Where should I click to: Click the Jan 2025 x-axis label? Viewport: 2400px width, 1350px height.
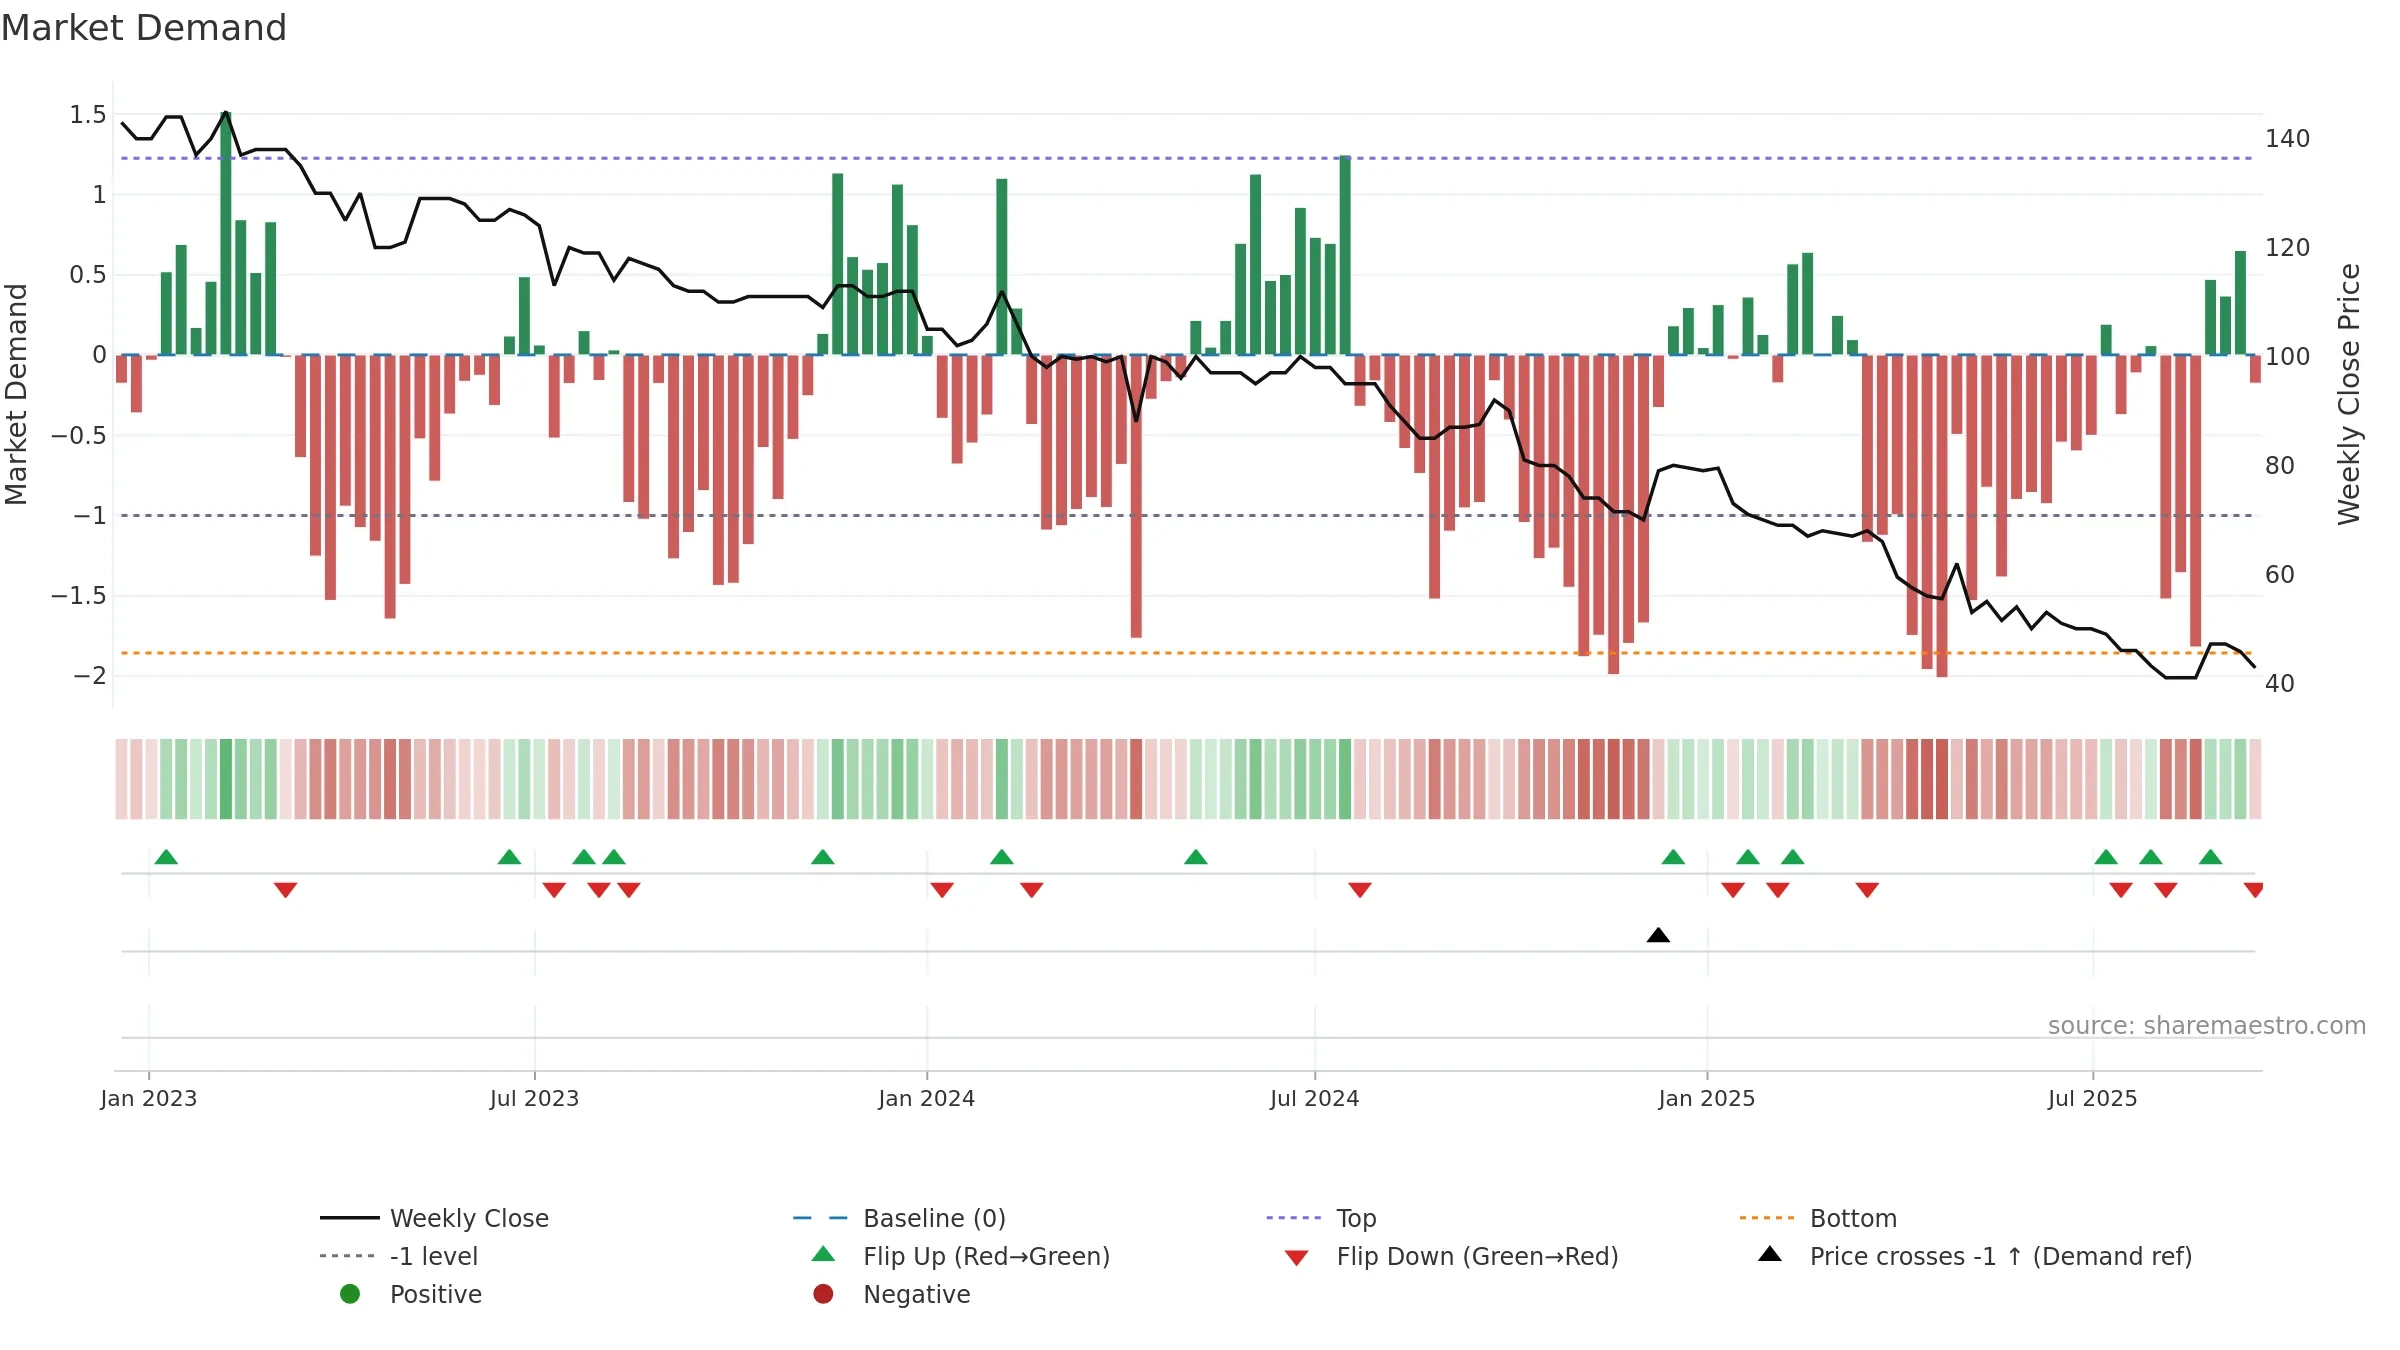click(1707, 1098)
